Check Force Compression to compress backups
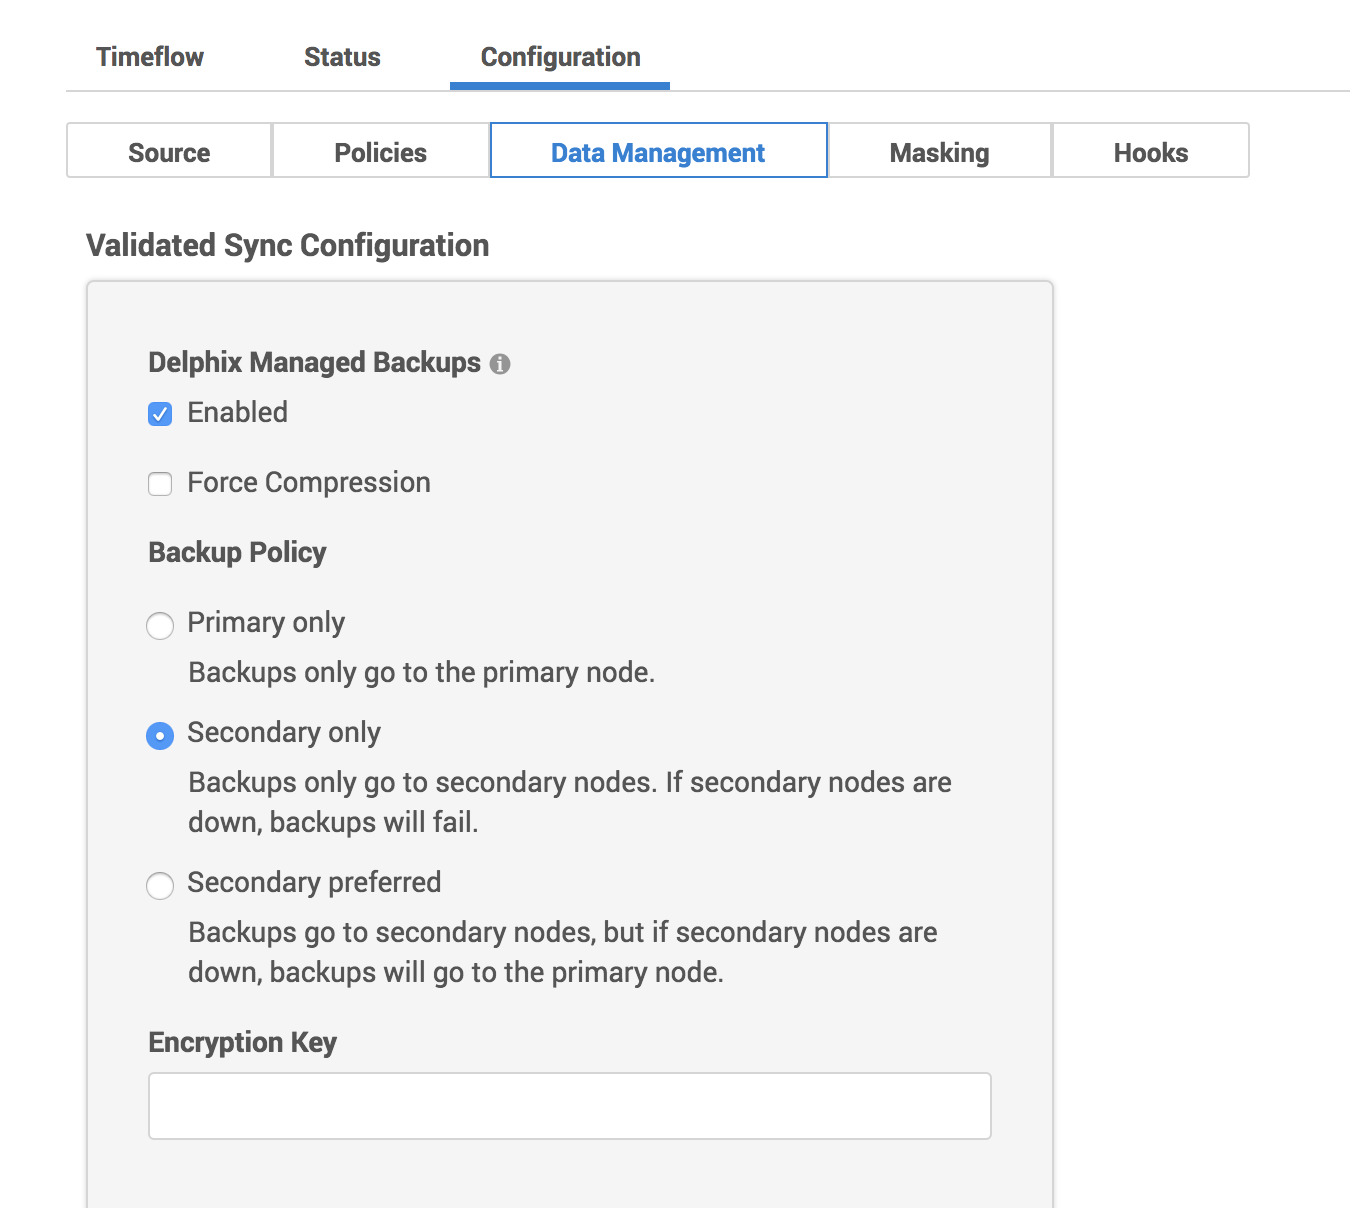1350x1208 pixels. (x=160, y=483)
